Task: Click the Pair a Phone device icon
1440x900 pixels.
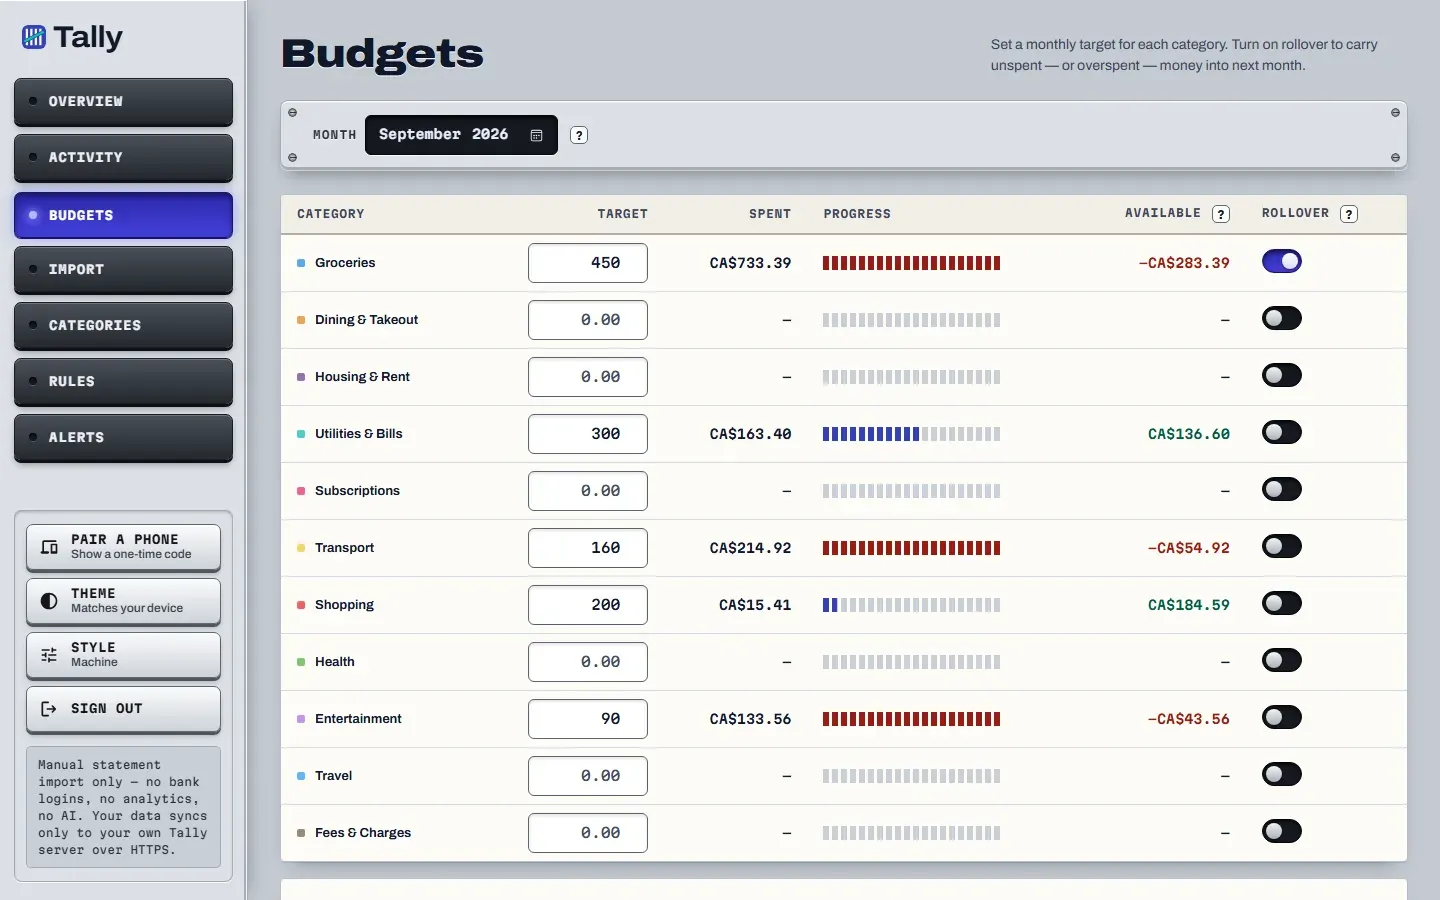Action: pos(49,547)
